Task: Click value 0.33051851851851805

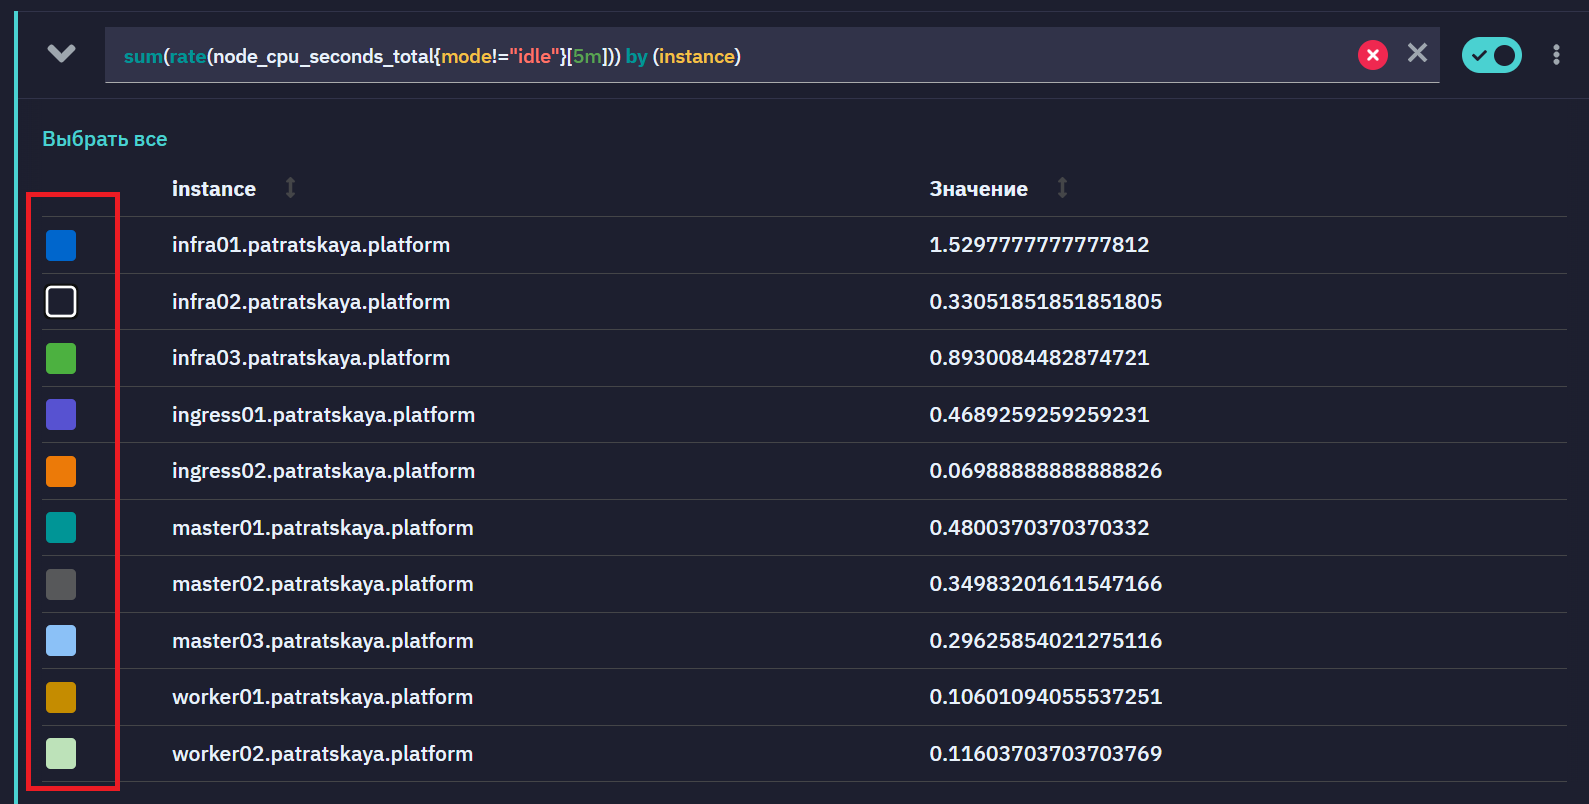Action: [x=1046, y=302]
